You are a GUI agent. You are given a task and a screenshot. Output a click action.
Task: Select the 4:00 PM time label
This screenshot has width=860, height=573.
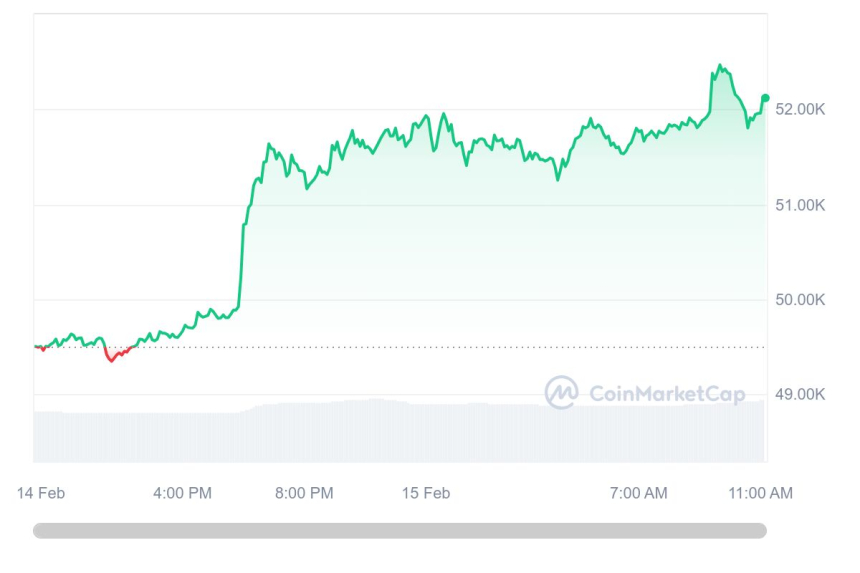coord(182,493)
